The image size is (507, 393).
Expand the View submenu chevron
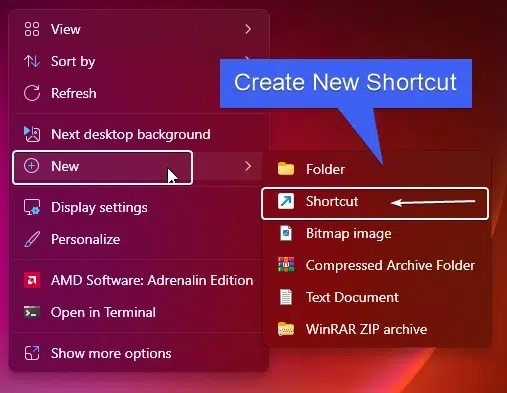(248, 29)
